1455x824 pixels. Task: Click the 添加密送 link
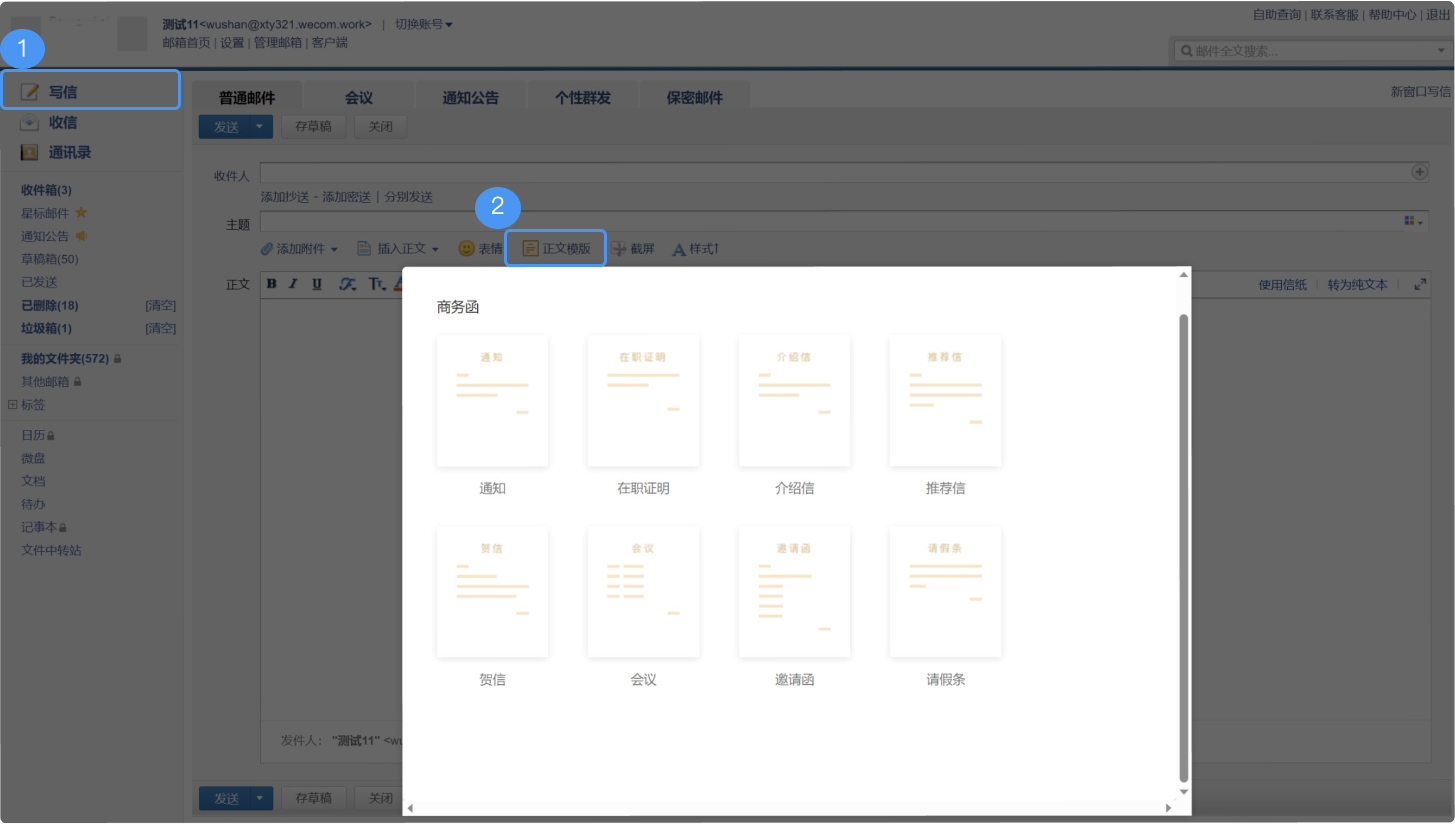point(346,197)
